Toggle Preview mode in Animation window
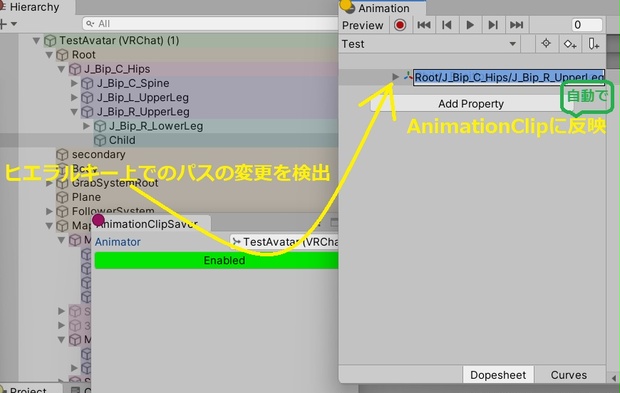This screenshot has height=393, width=620. point(363,25)
